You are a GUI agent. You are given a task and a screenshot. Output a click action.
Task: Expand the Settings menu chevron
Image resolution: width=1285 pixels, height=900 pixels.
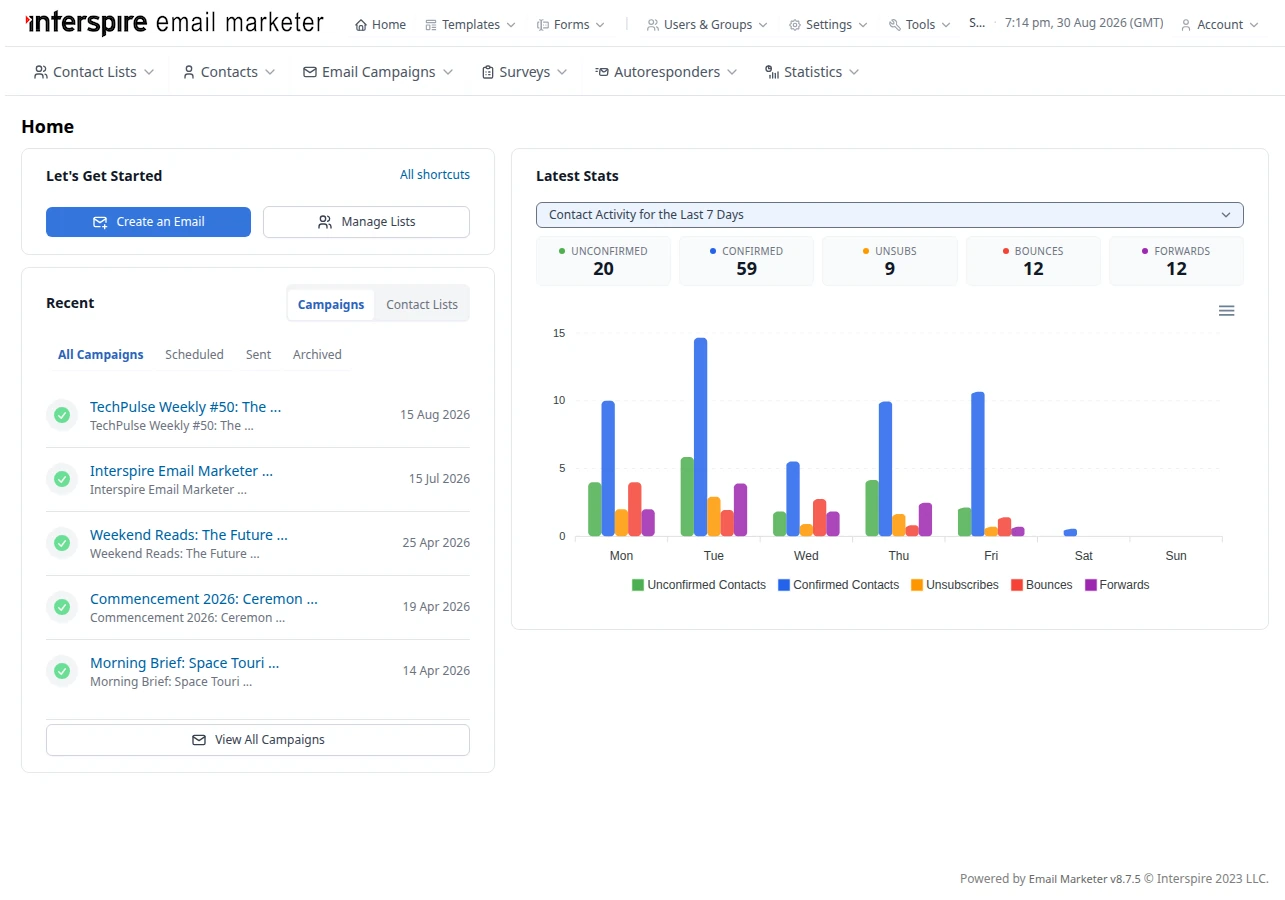863,25
